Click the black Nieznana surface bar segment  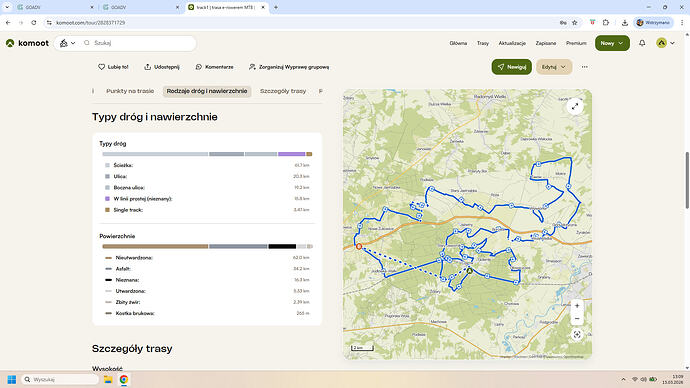click(x=282, y=246)
